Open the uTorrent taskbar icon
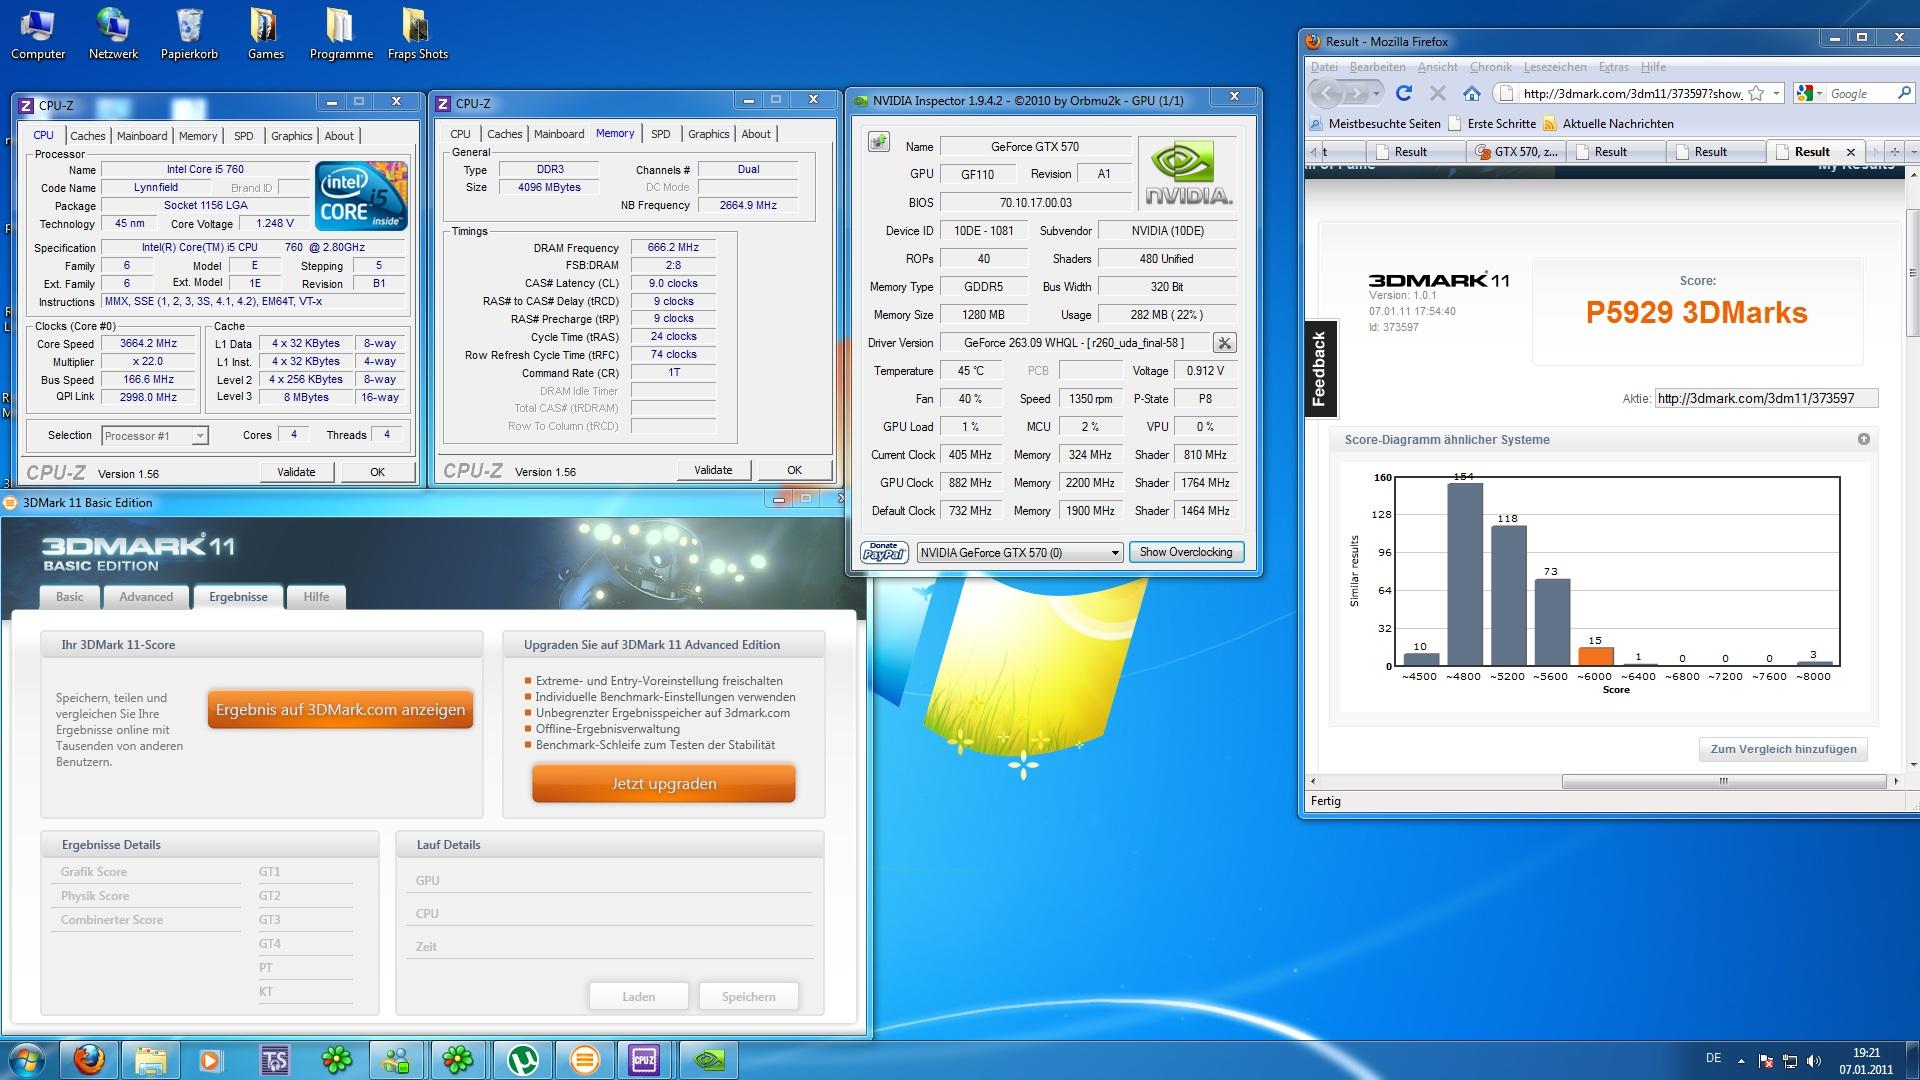Screen dimensions: 1920x1080 (522, 1059)
